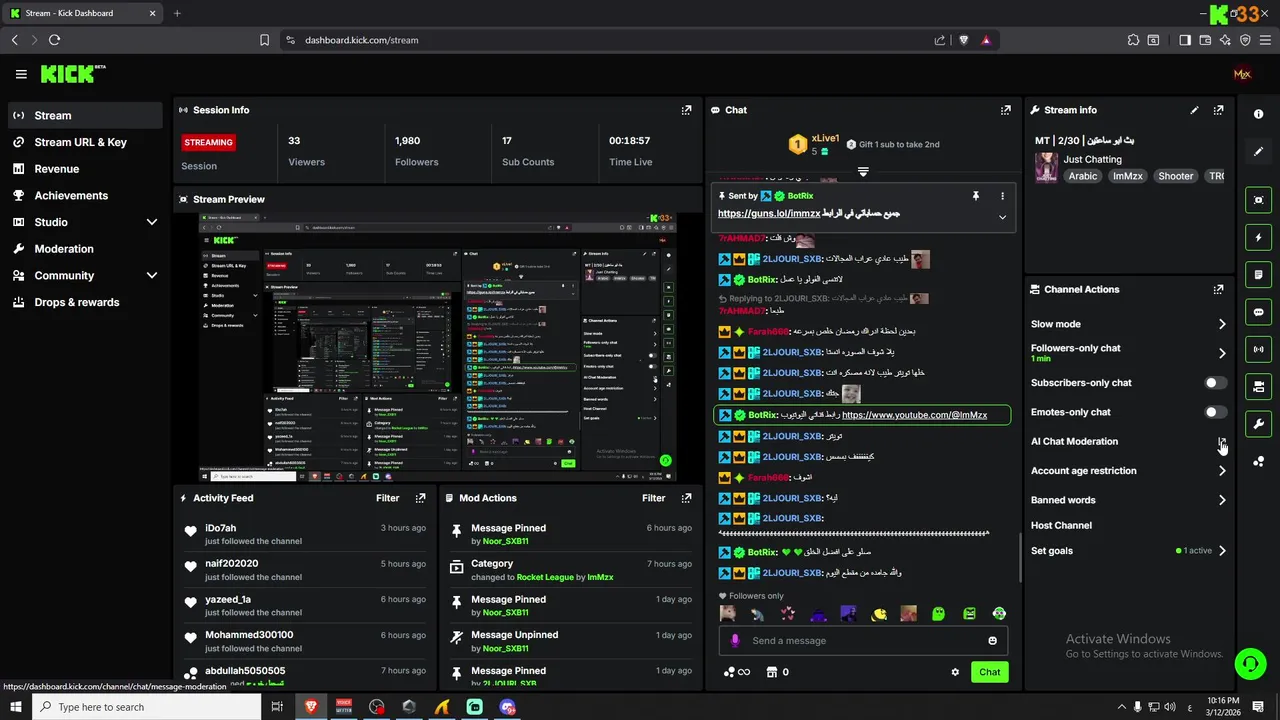The width and height of the screenshot is (1280, 720).
Task: Click the channel points dots icon in right sidebar
Action: (x=1259, y=461)
